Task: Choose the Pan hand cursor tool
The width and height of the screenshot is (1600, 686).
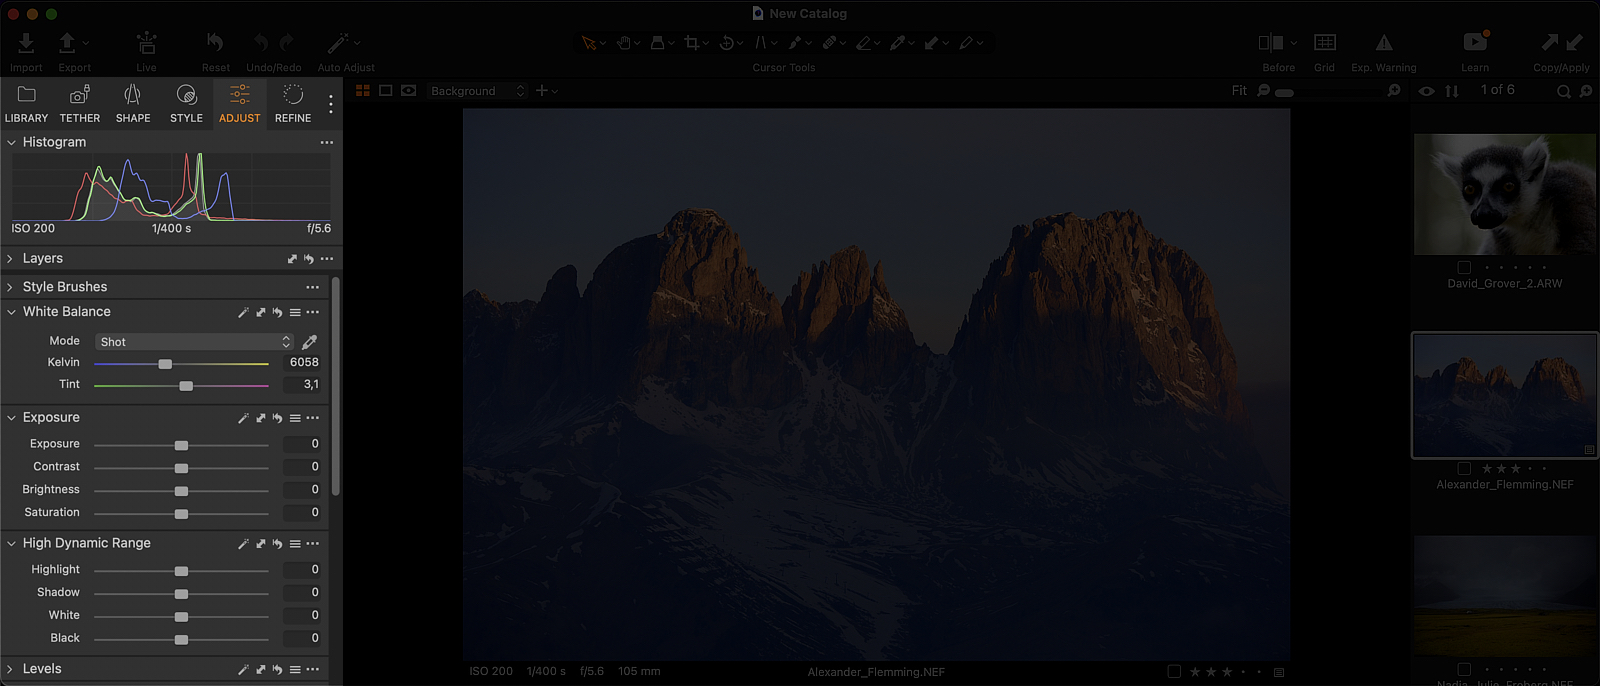Action: pyautogui.click(x=624, y=43)
